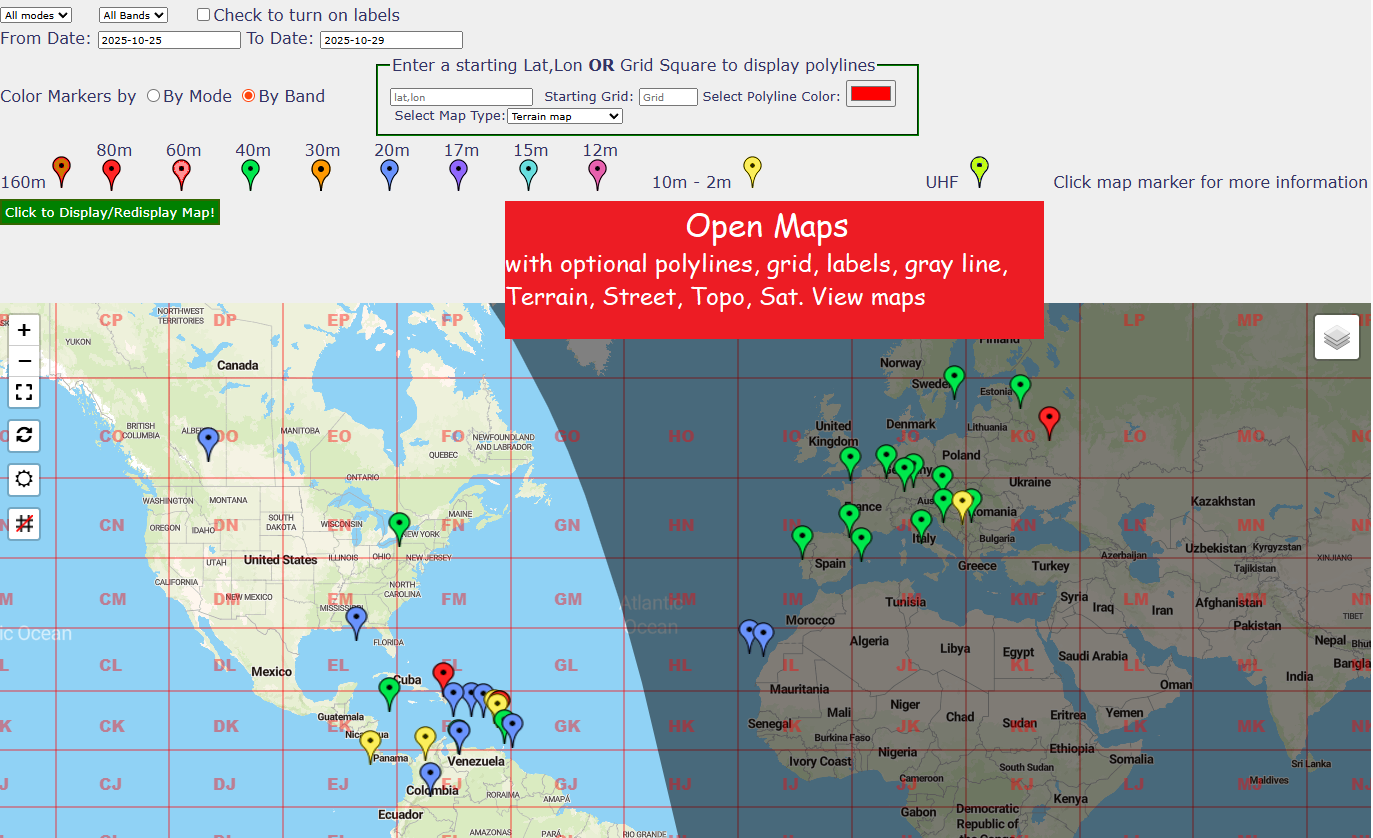Open the red polyline color picker
The image size is (1373, 838).
(870, 94)
